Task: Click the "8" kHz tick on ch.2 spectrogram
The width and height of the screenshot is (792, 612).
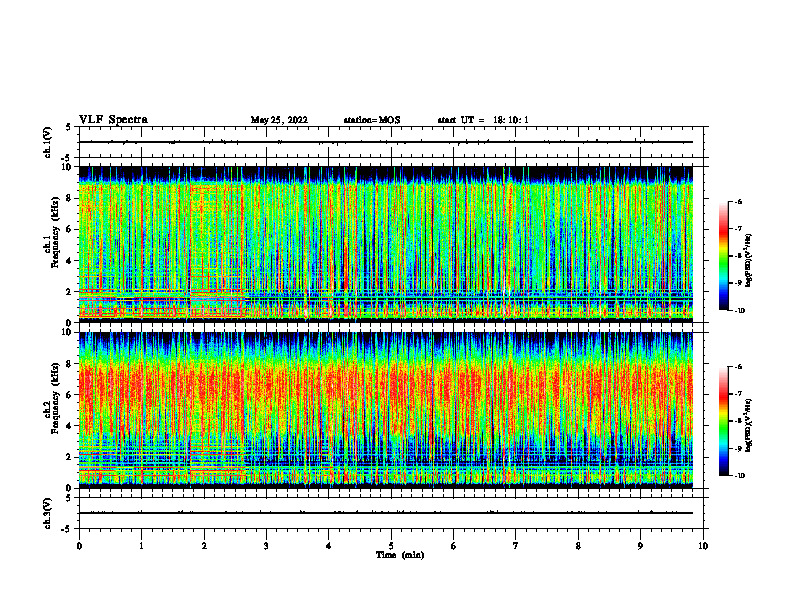Action: point(70,364)
